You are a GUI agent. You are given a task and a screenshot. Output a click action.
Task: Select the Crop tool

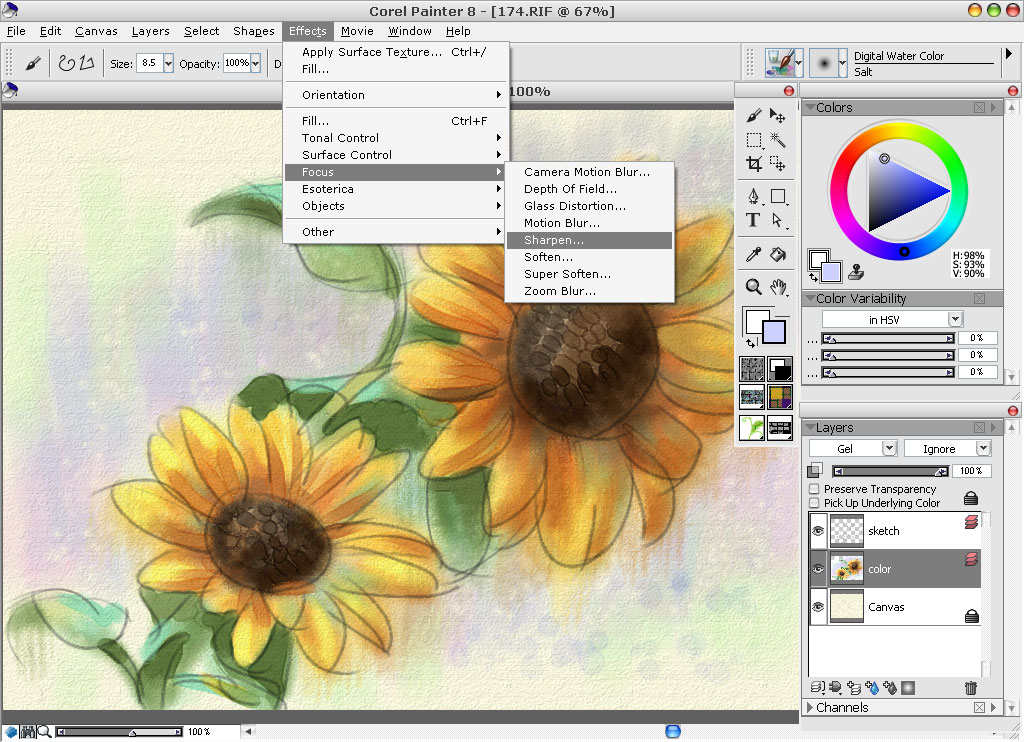tap(754, 163)
